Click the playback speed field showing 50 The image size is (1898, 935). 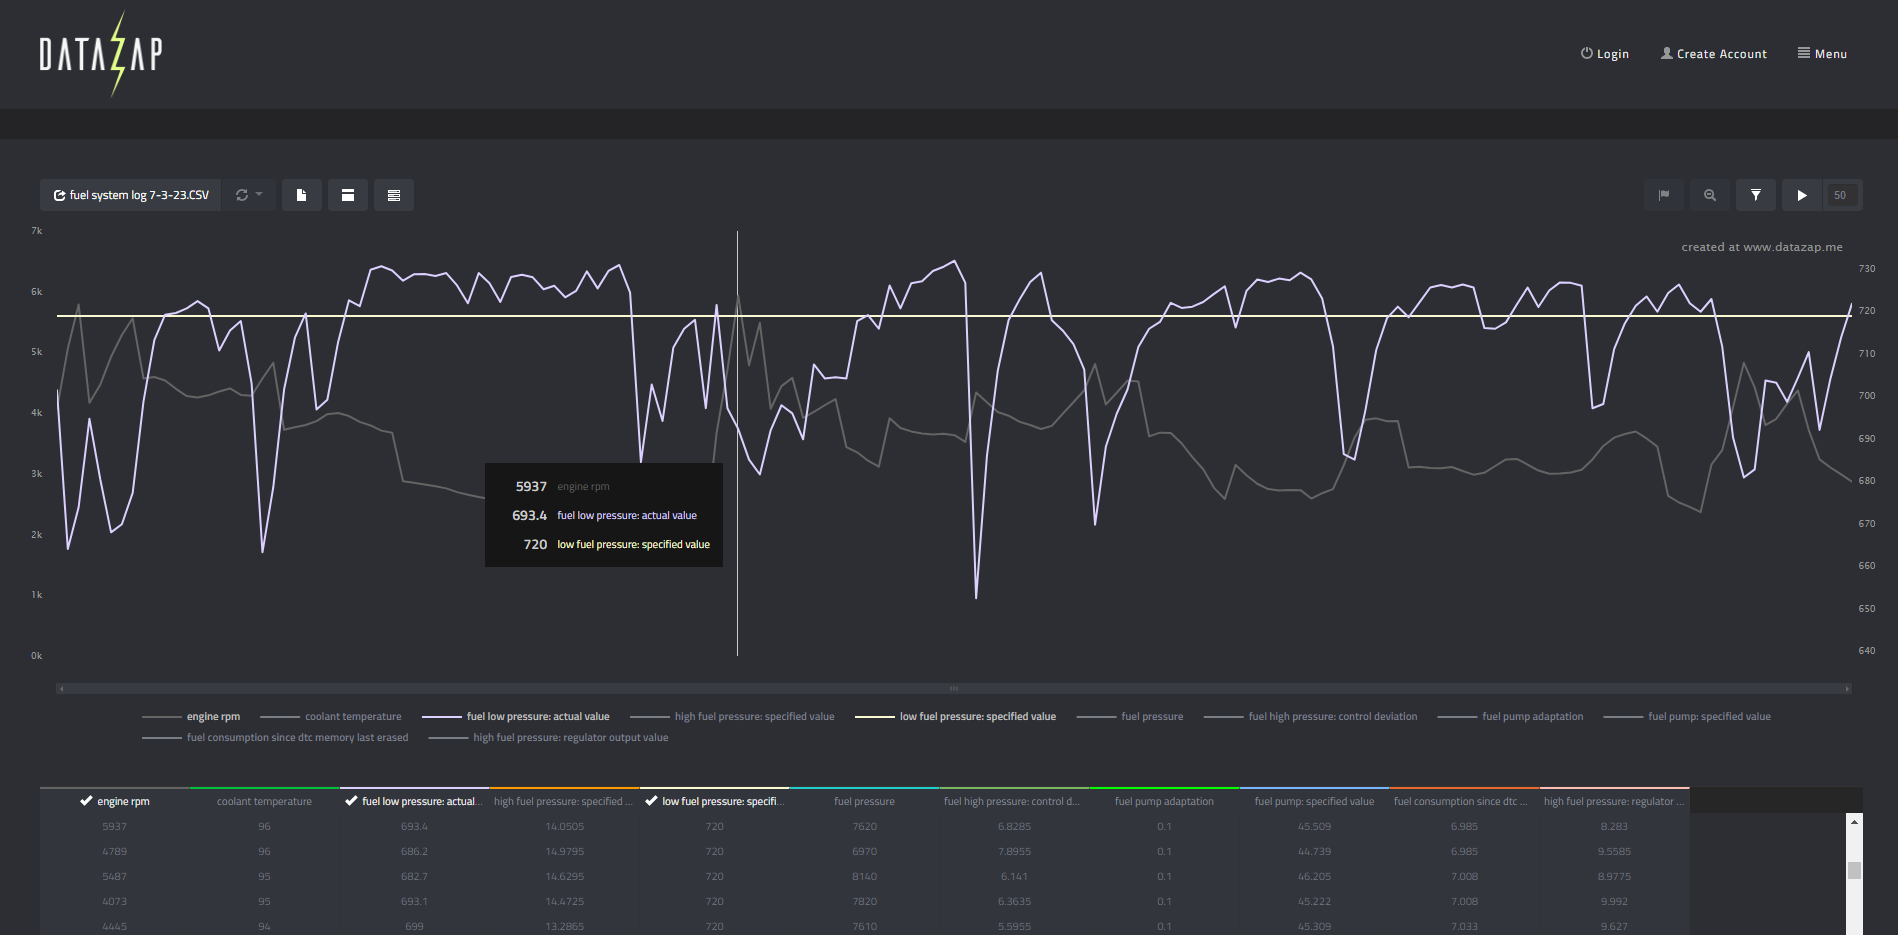pos(1840,195)
